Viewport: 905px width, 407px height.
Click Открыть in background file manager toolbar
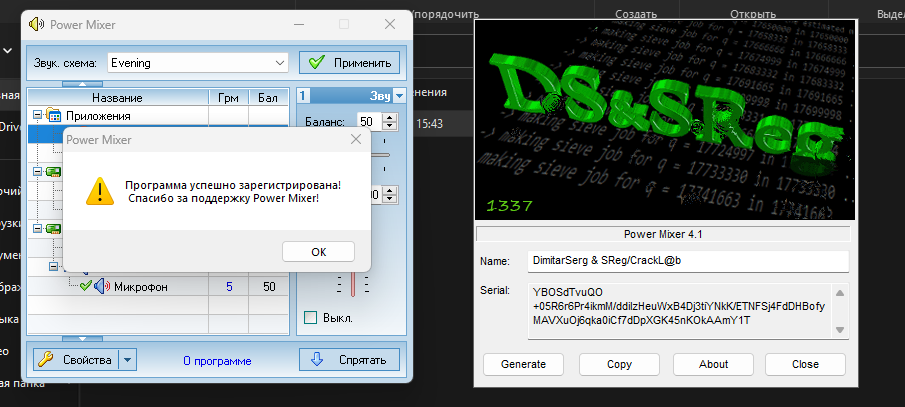pos(753,14)
